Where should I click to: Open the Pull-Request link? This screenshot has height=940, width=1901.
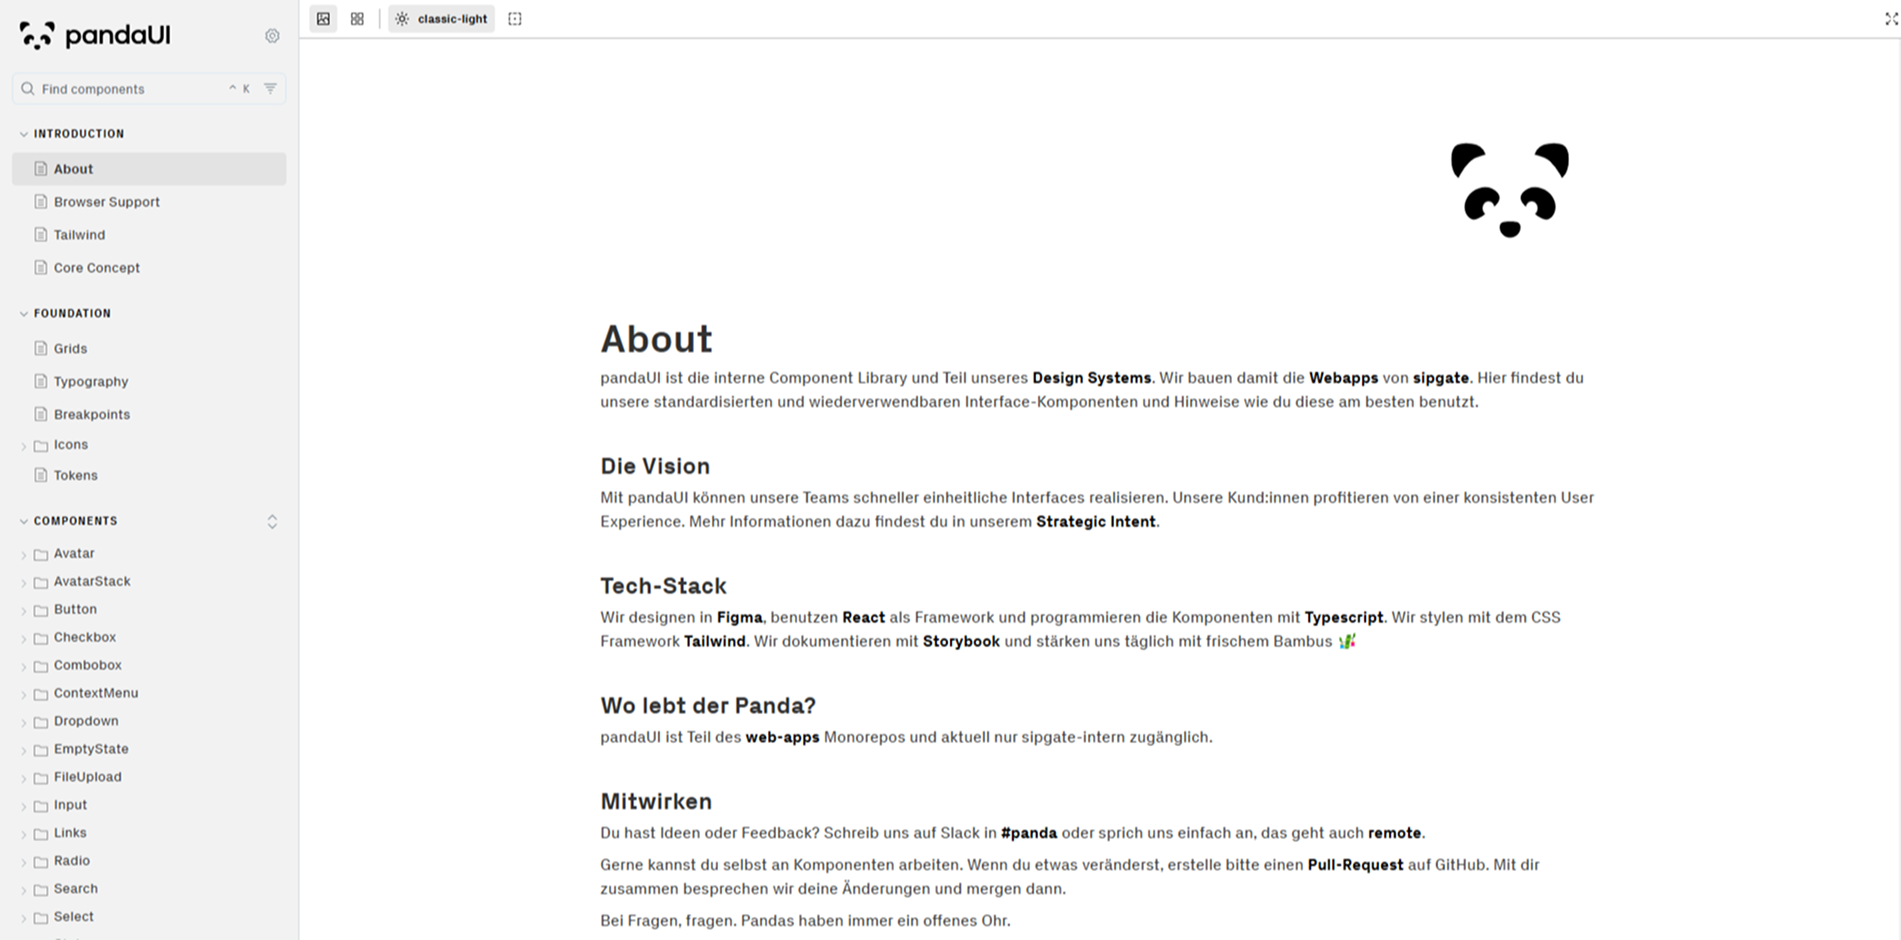tap(1355, 865)
